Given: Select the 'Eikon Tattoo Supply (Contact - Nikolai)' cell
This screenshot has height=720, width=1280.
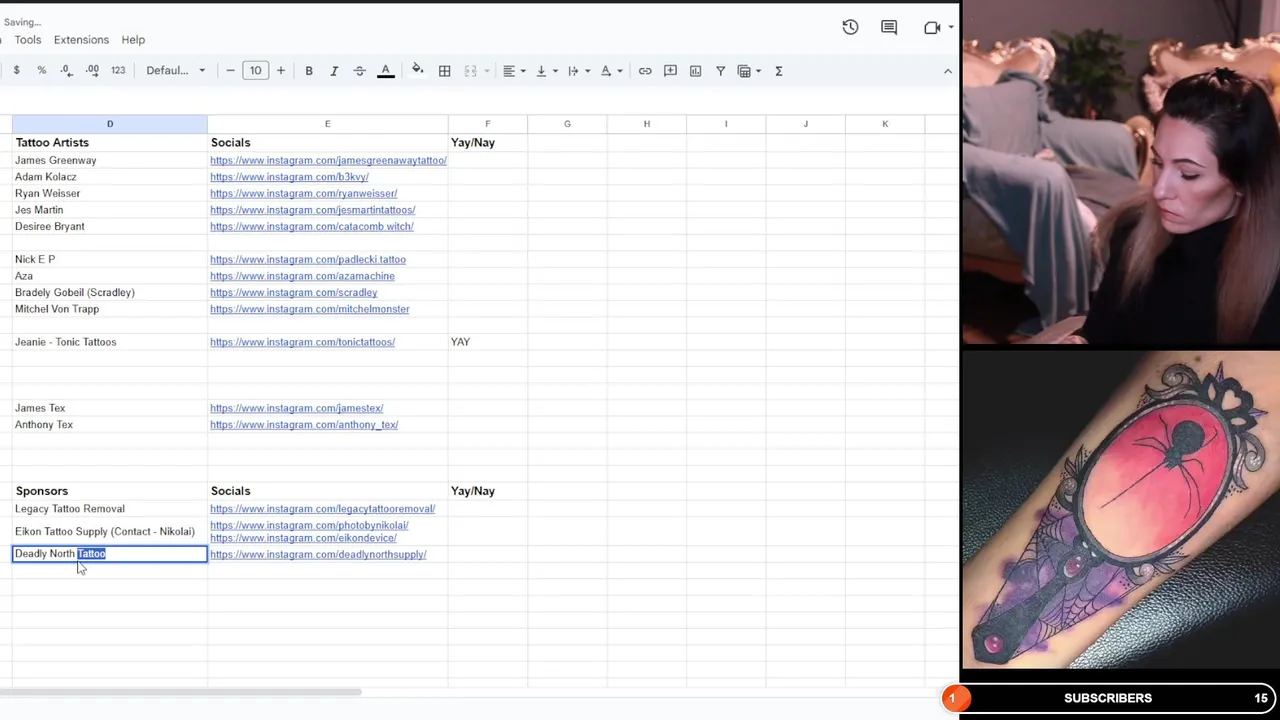Looking at the screenshot, I should [110, 531].
